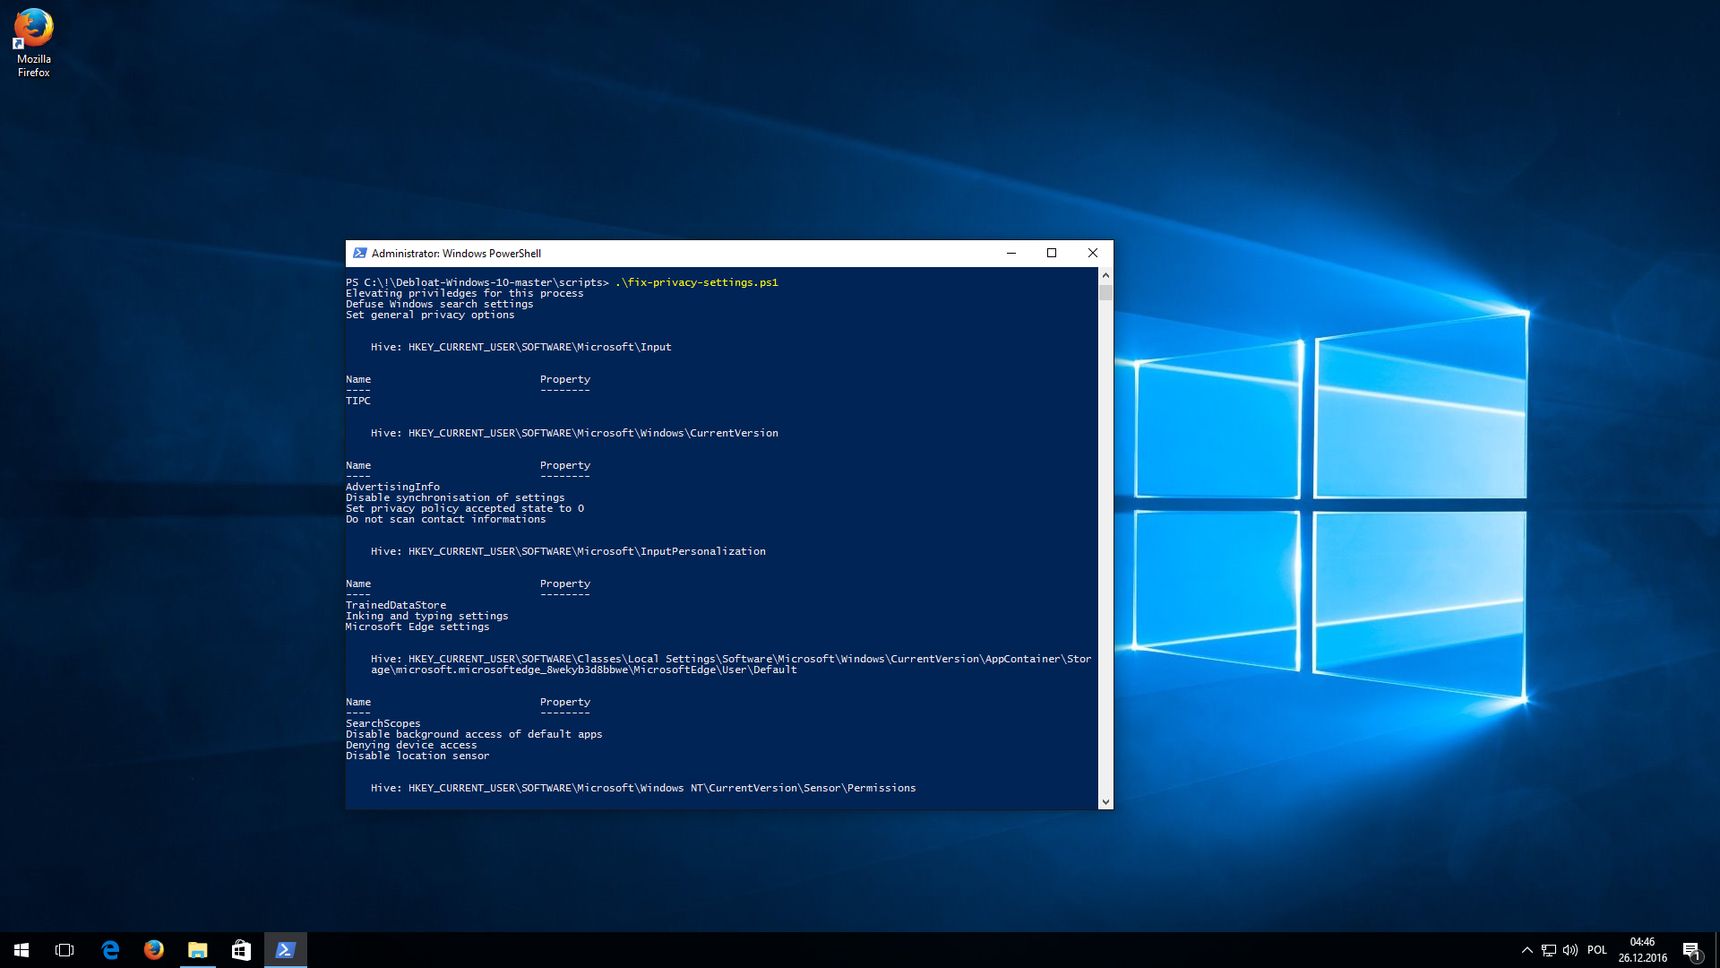Viewport: 1720px width, 968px height.
Task: Click the 'Set general privacy options' line
Action: pos(430,315)
